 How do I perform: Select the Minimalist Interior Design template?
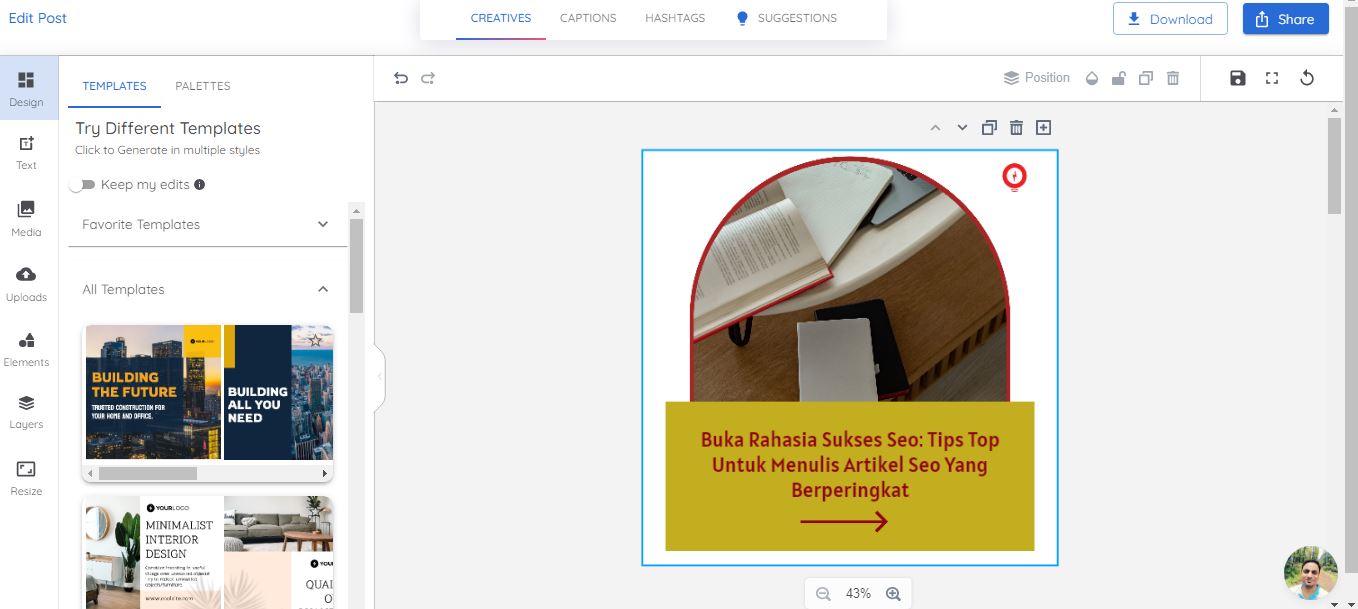click(x=154, y=552)
